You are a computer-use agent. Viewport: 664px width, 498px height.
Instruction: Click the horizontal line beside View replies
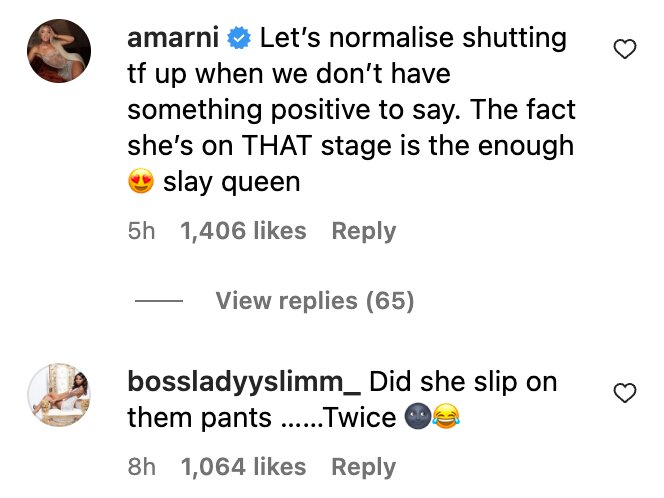158,301
